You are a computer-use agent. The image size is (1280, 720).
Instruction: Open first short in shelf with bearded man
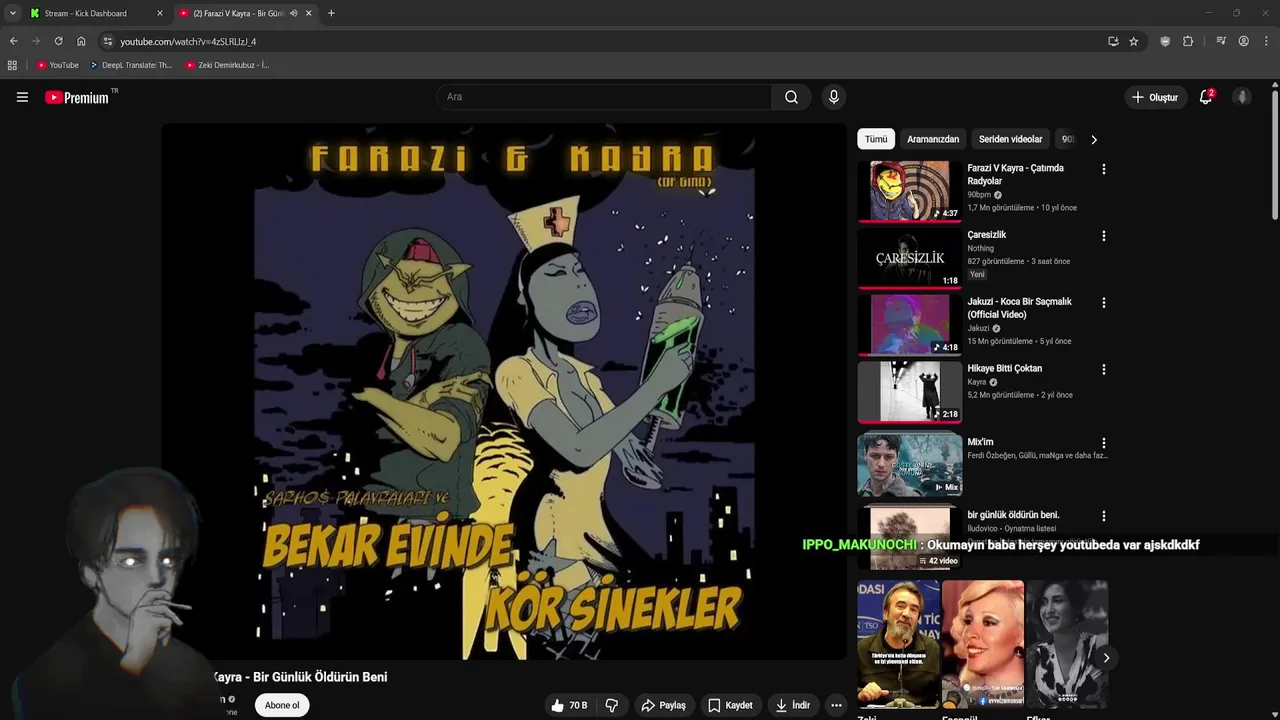coord(898,643)
